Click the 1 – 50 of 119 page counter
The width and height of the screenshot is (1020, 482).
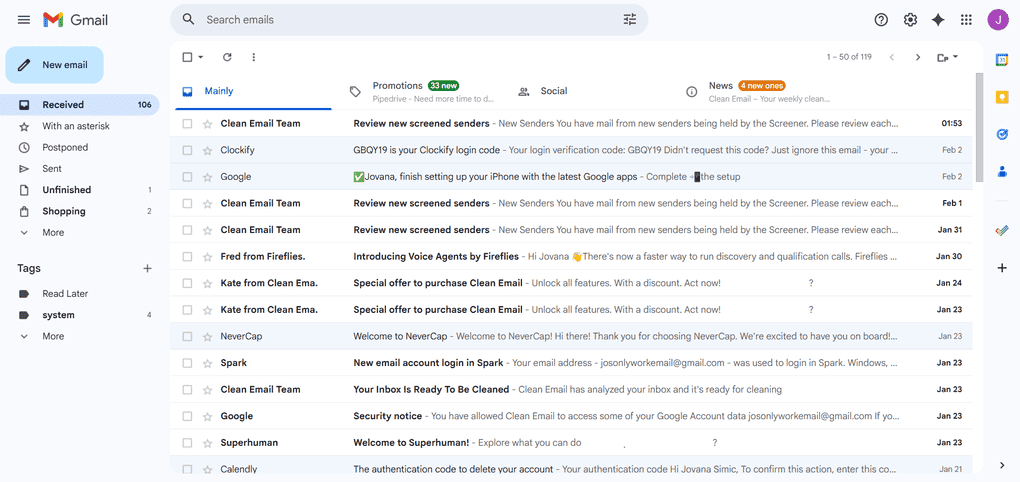[849, 57]
